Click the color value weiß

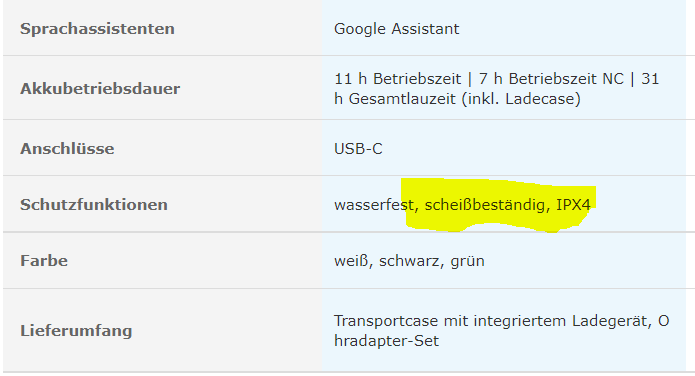point(351,261)
